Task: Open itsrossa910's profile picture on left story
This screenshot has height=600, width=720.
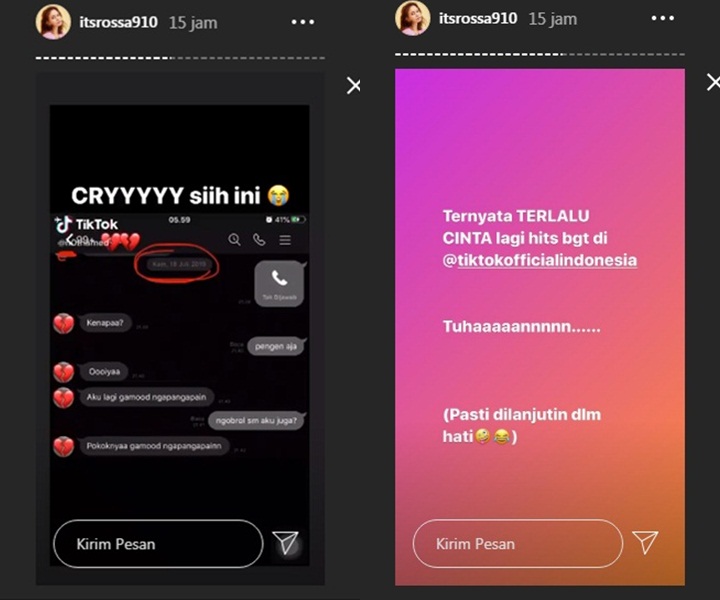Action: [x=53, y=22]
